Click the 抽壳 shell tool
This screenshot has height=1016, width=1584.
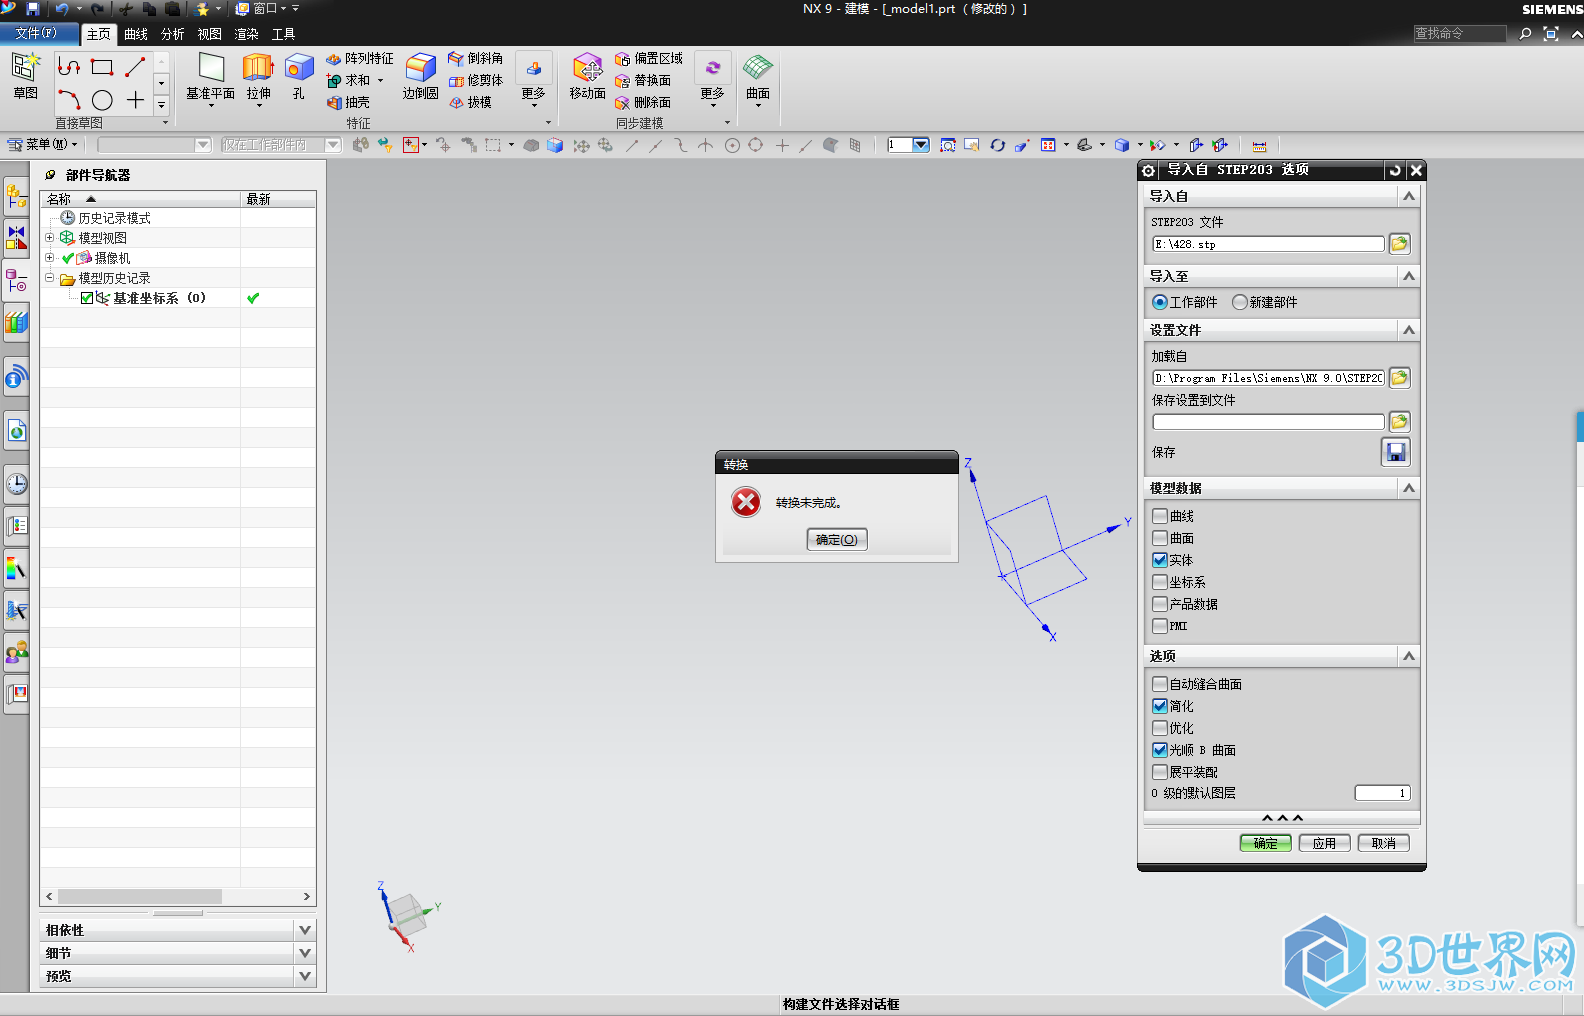[x=348, y=102]
